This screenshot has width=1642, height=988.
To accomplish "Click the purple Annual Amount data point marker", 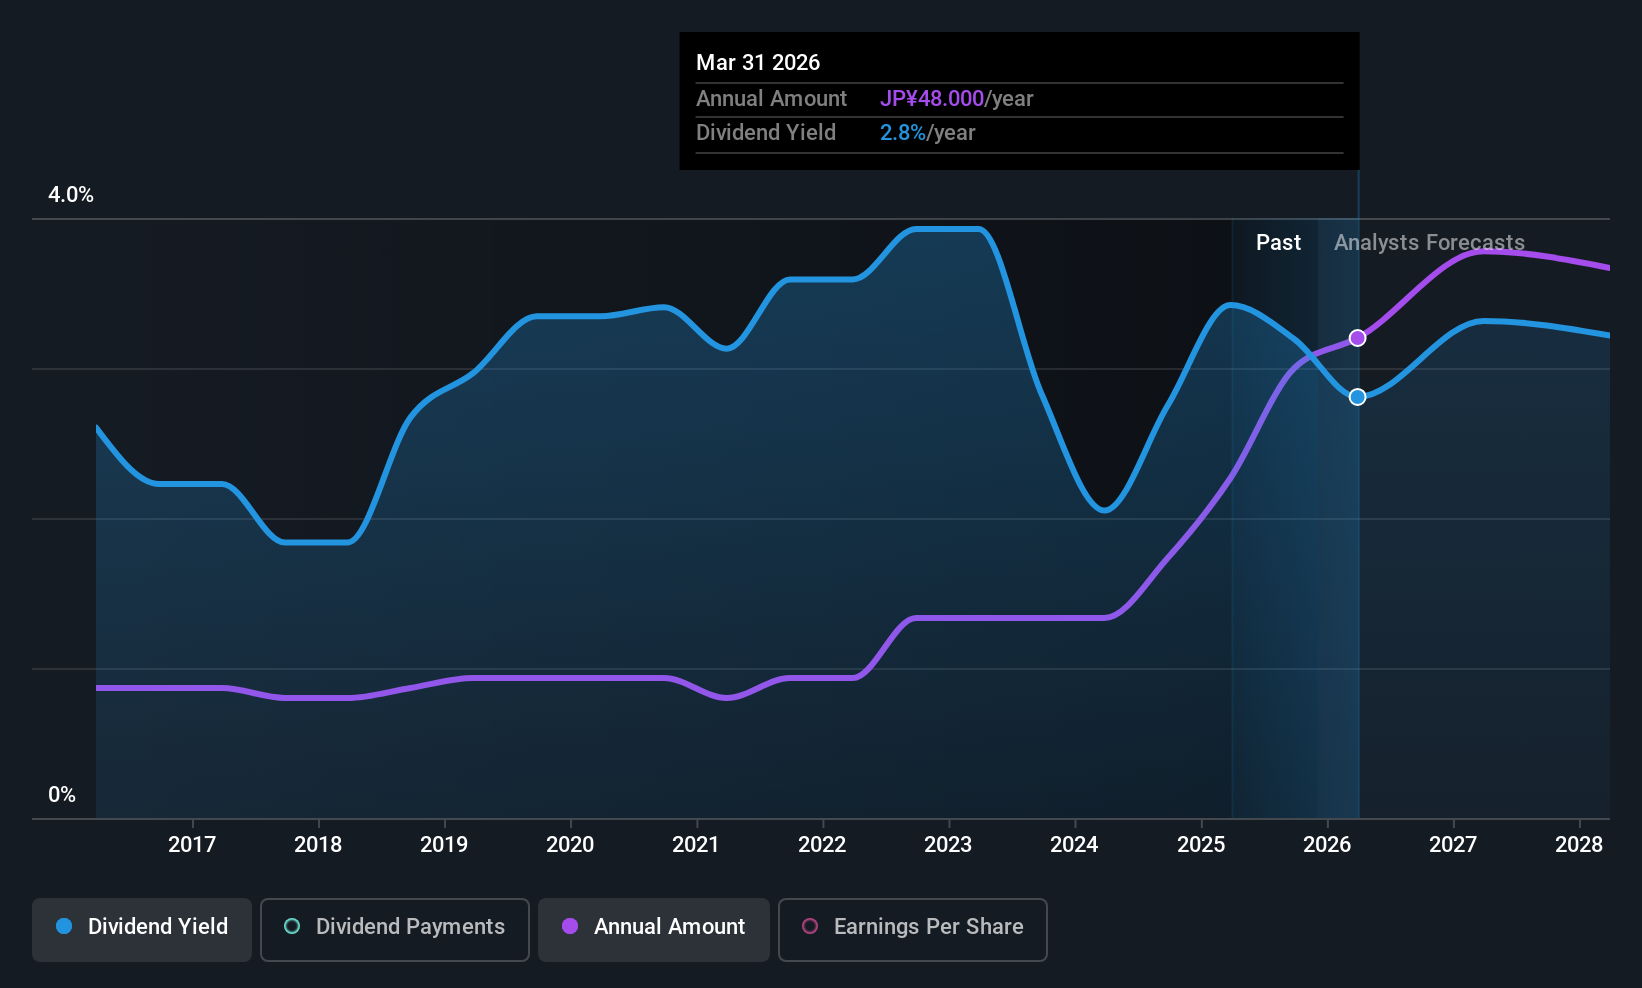I will [1357, 338].
